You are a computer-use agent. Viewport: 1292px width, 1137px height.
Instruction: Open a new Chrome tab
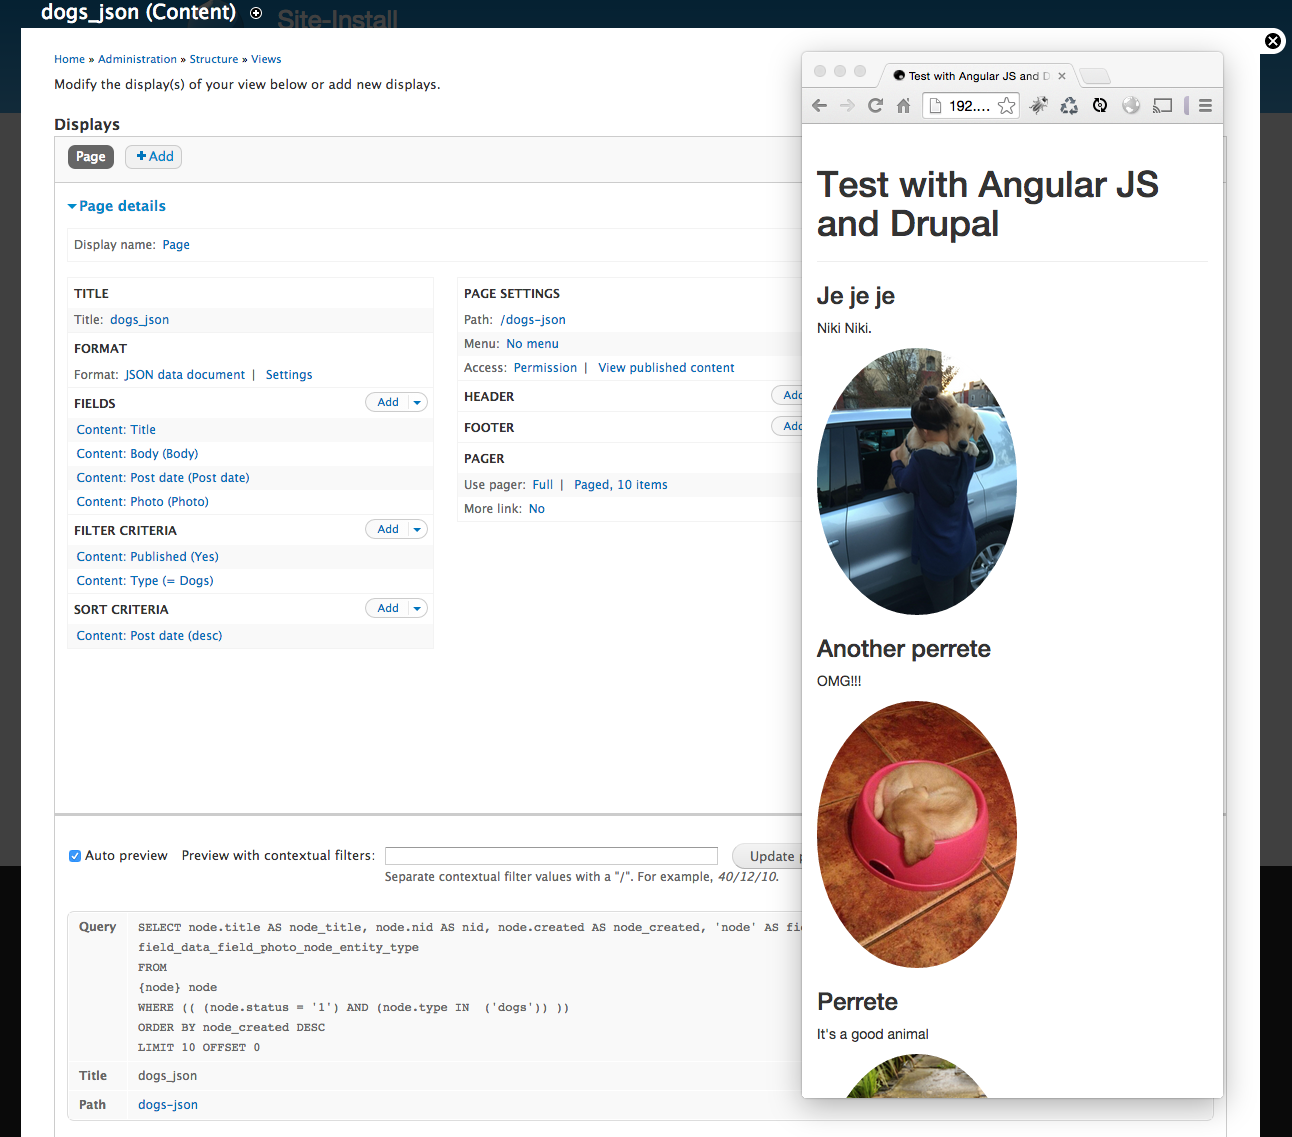coord(1096,76)
